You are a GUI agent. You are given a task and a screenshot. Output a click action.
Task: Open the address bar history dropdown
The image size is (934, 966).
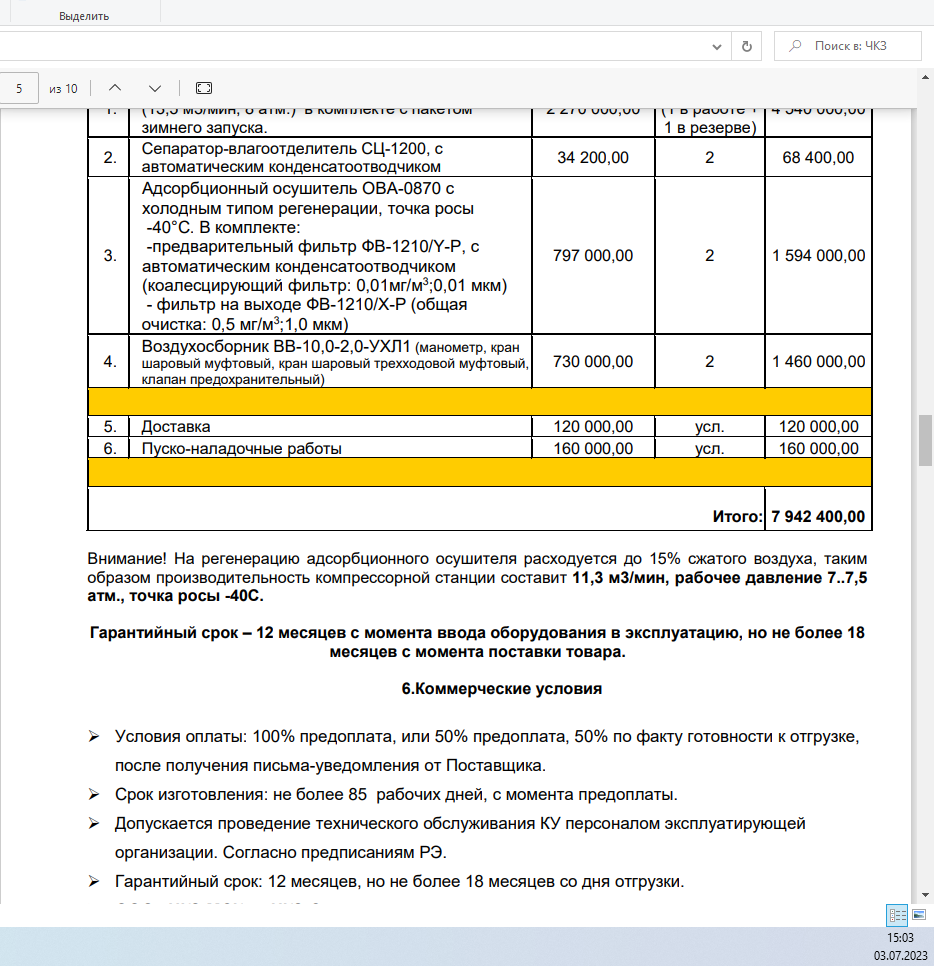[x=717, y=47]
